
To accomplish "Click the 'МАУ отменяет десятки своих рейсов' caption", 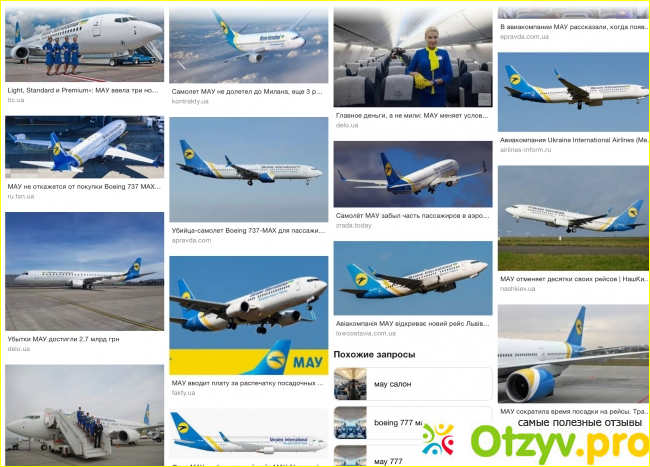I will (x=574, y=279).
